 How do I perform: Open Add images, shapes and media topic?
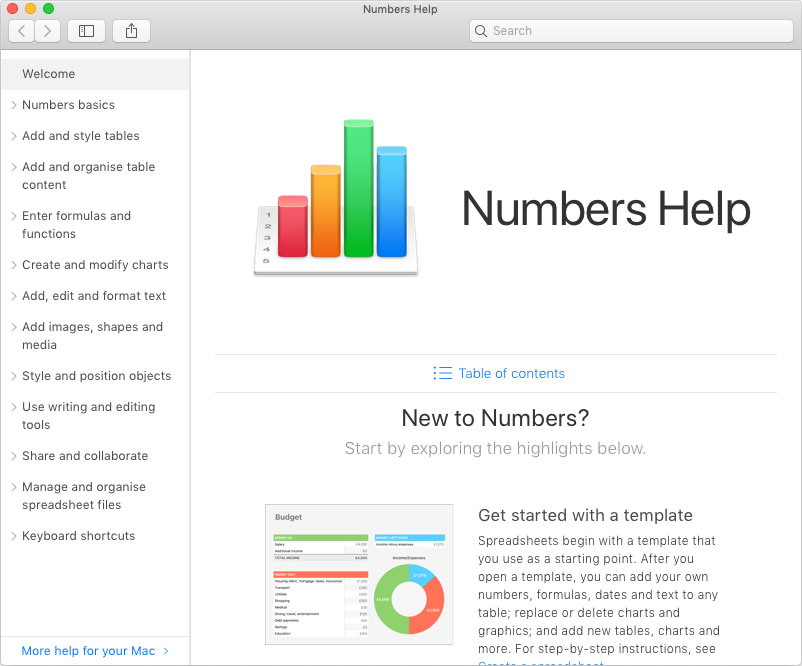[x=93, y=336]
